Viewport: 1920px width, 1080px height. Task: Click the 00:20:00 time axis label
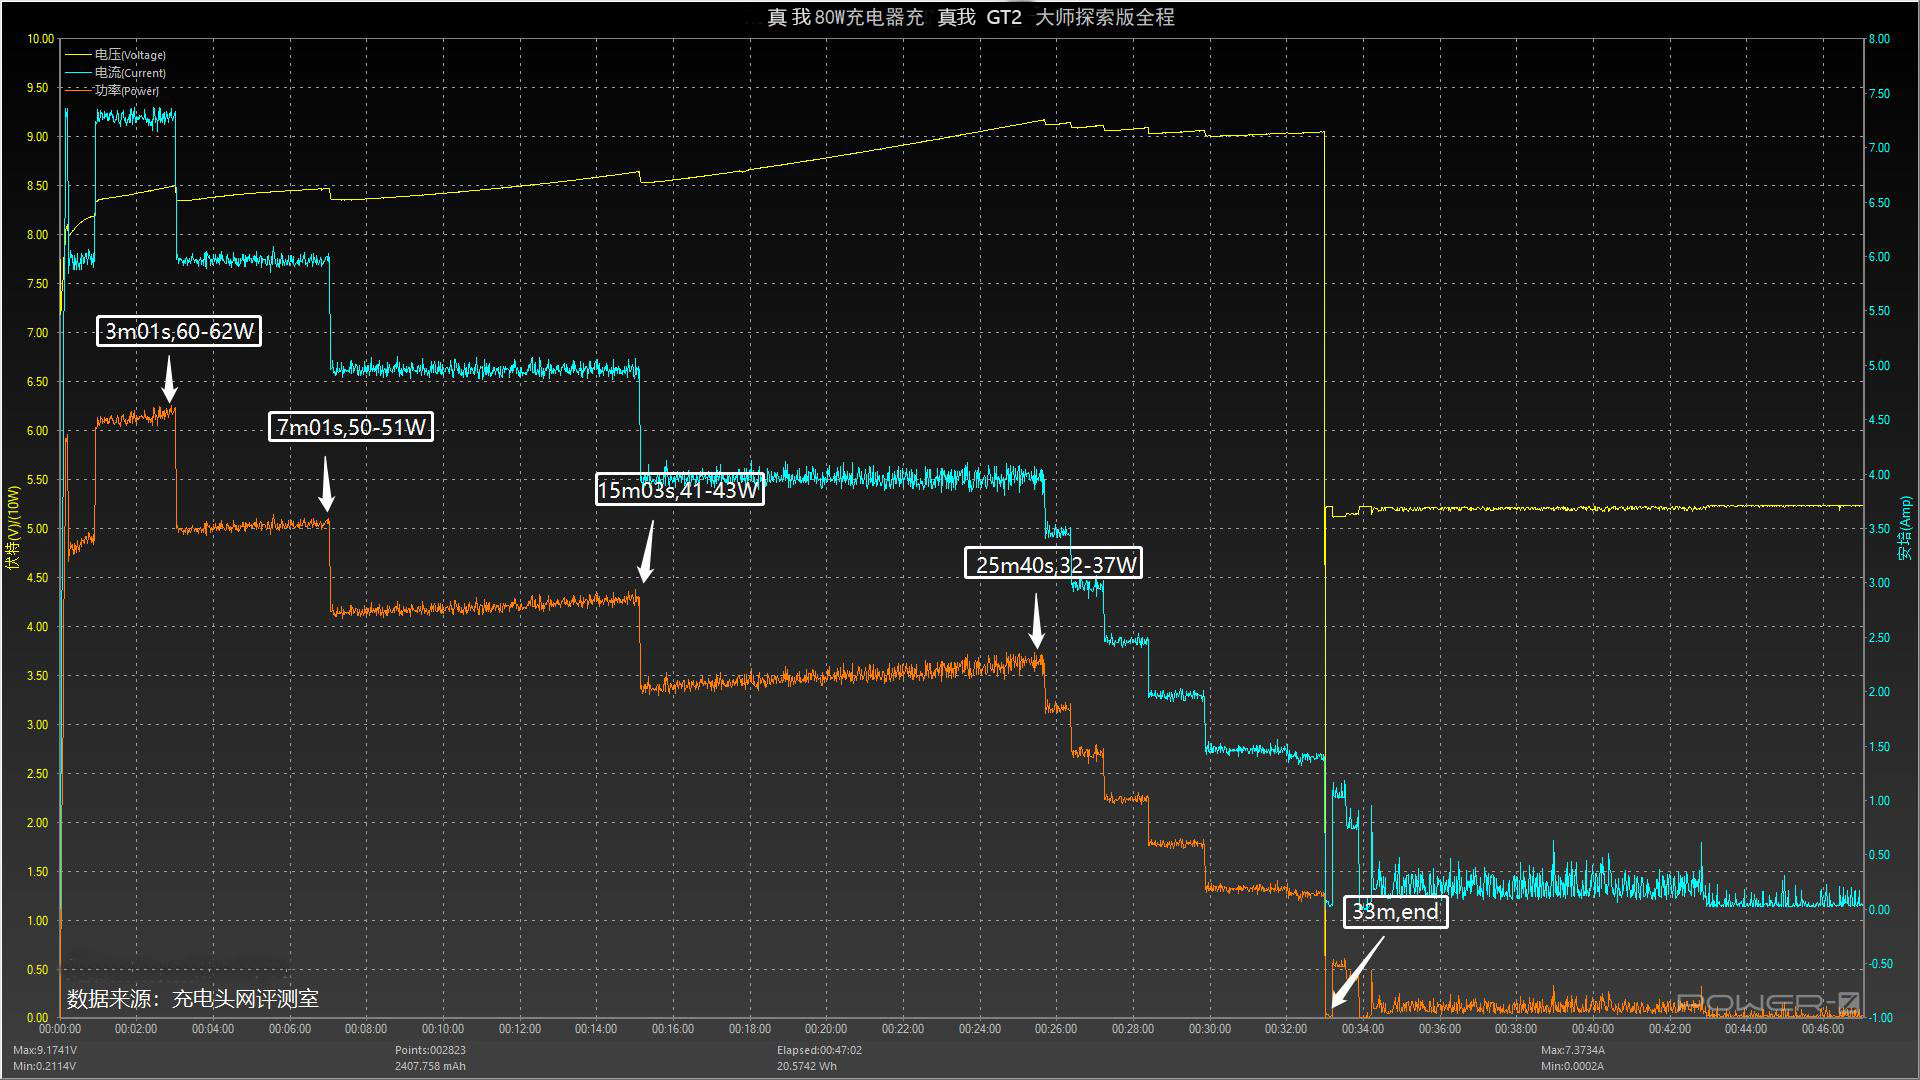(826, 1029)
